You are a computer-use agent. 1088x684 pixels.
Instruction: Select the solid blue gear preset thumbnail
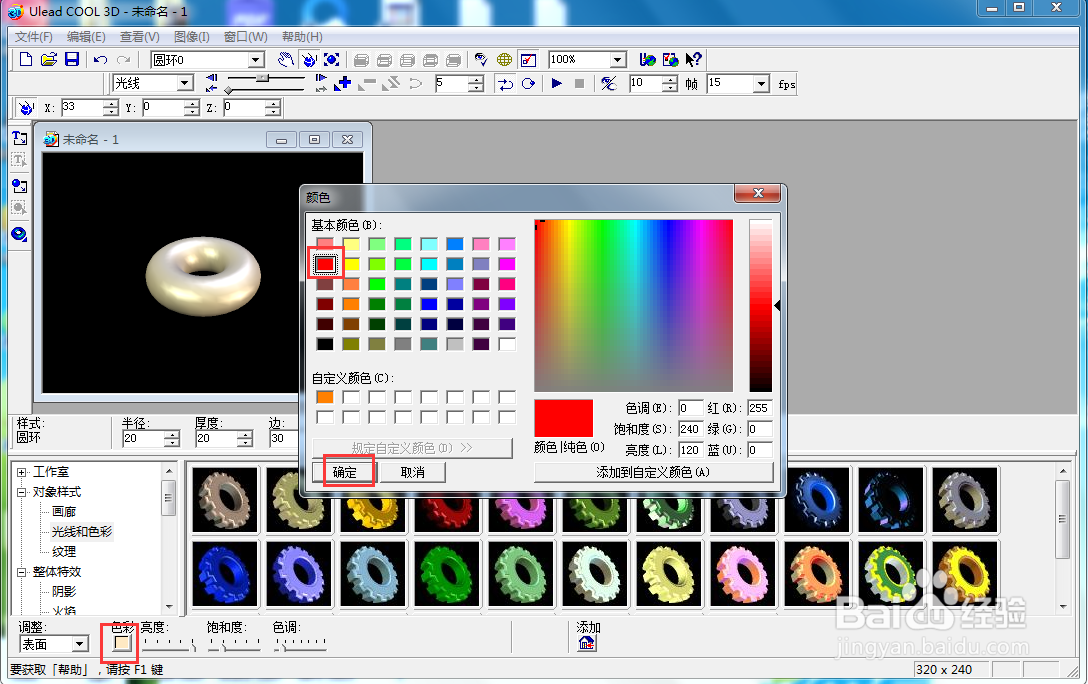[x=225, y=574]
